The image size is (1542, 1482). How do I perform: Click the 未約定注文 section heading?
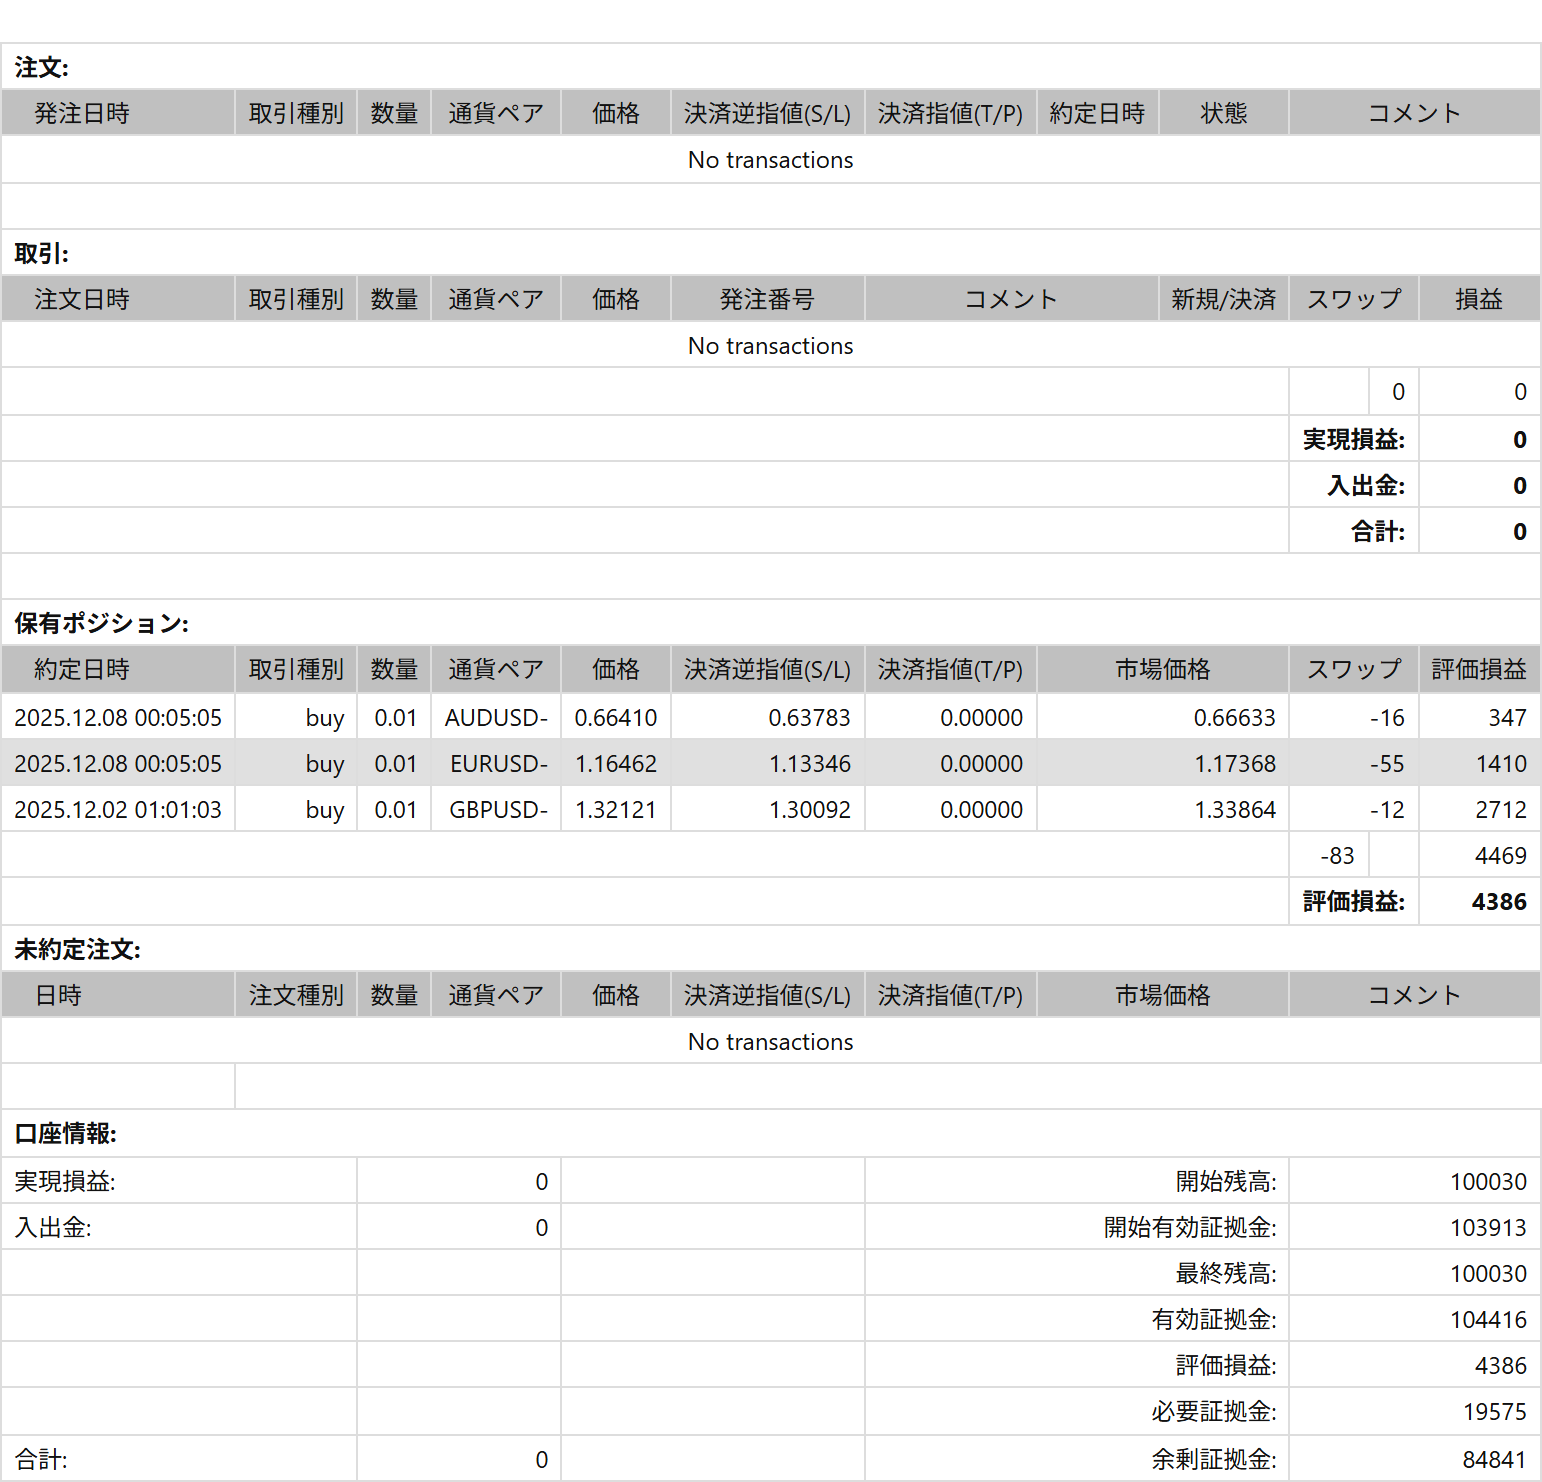(77, 949)
